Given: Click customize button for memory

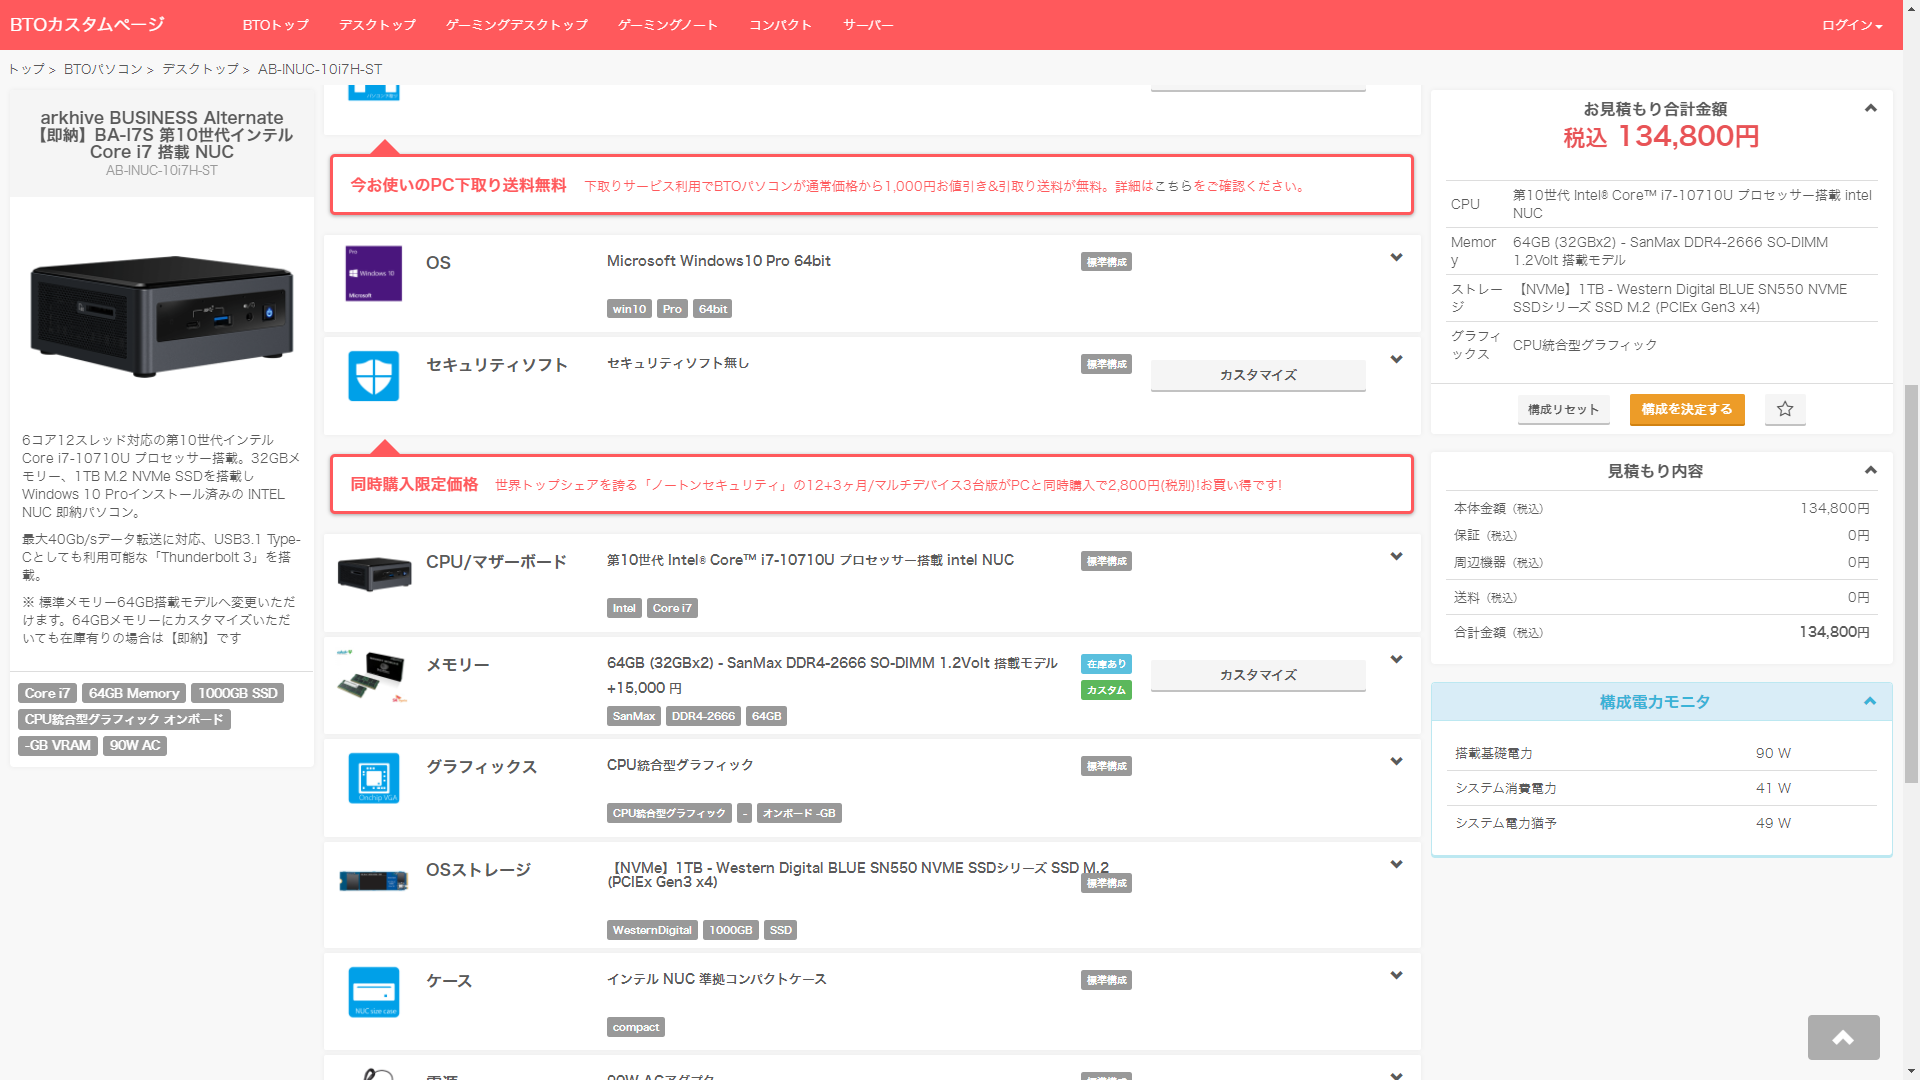Looking at the screenshot, I should pos(1258,675).
